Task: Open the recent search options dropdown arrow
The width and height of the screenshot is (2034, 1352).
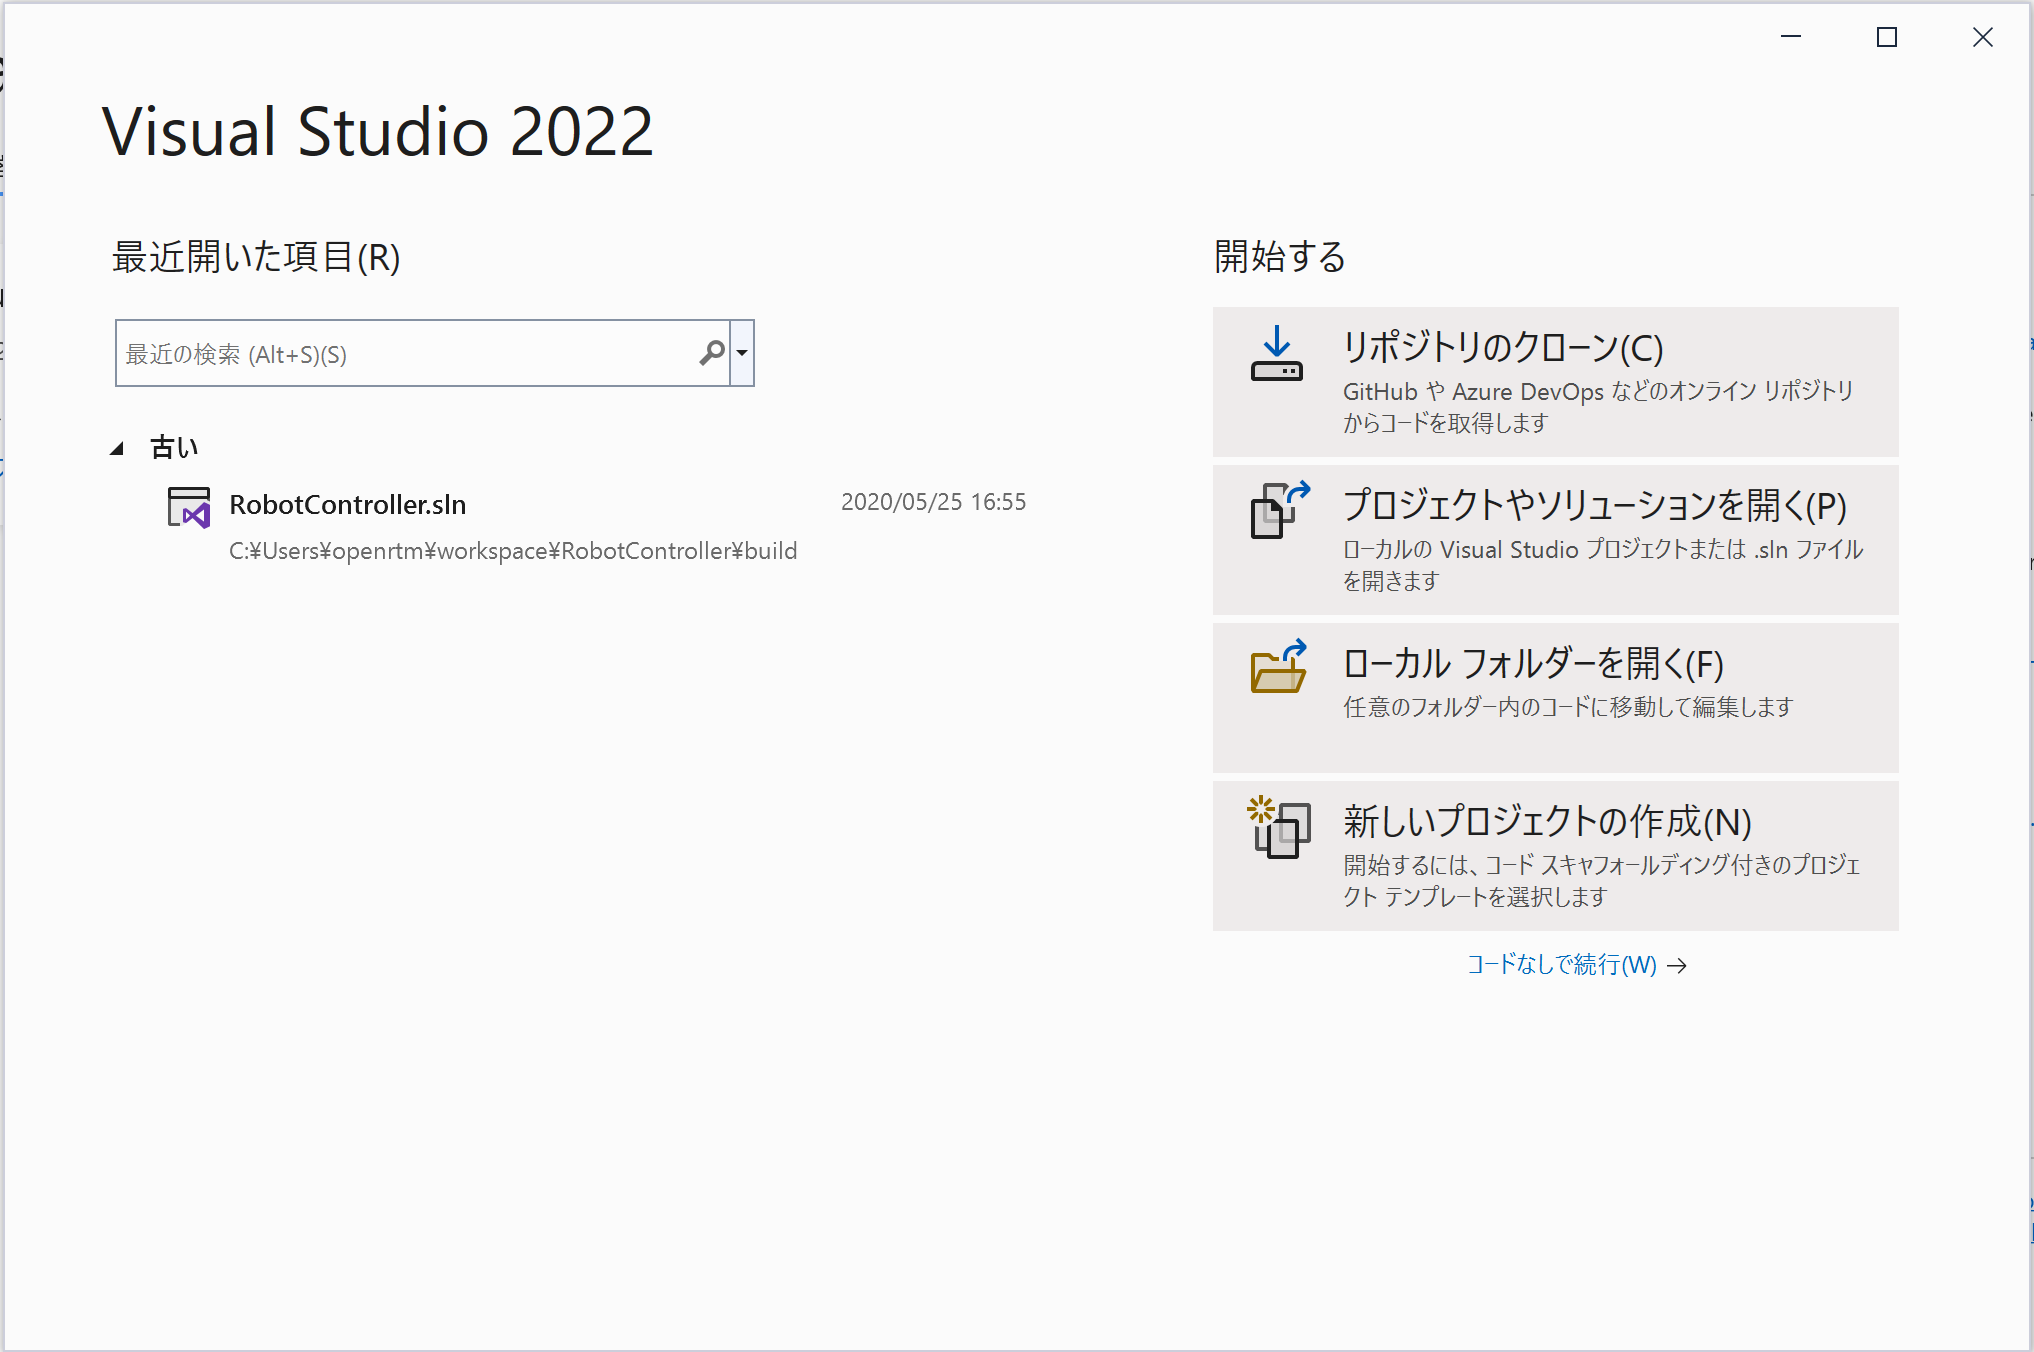Action: tap(742, 353)
